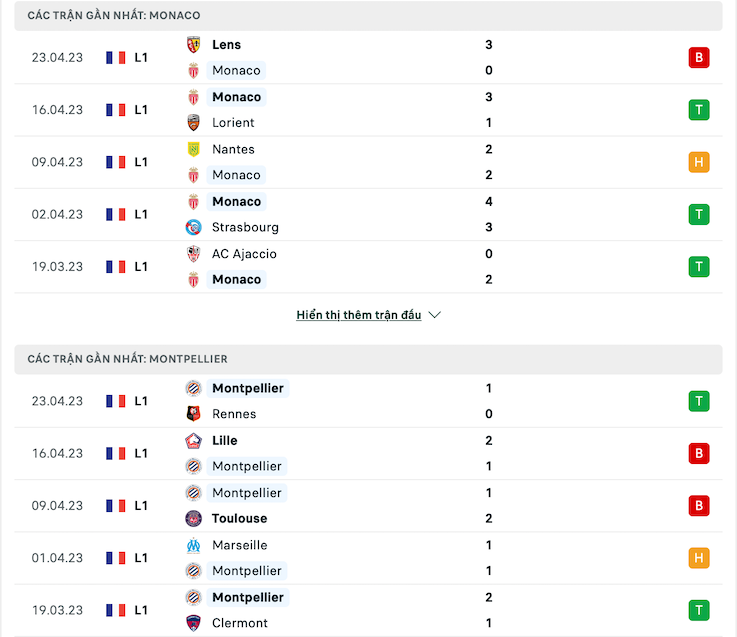Viewport: 737px width, 637px height.
Task: Click the Strasbourg club crest icon
Action: click(x=193, y=228)
